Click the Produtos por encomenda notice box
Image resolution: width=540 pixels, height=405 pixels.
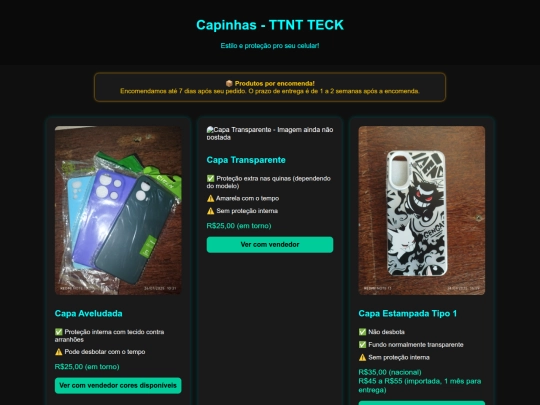tap(270, 87)
